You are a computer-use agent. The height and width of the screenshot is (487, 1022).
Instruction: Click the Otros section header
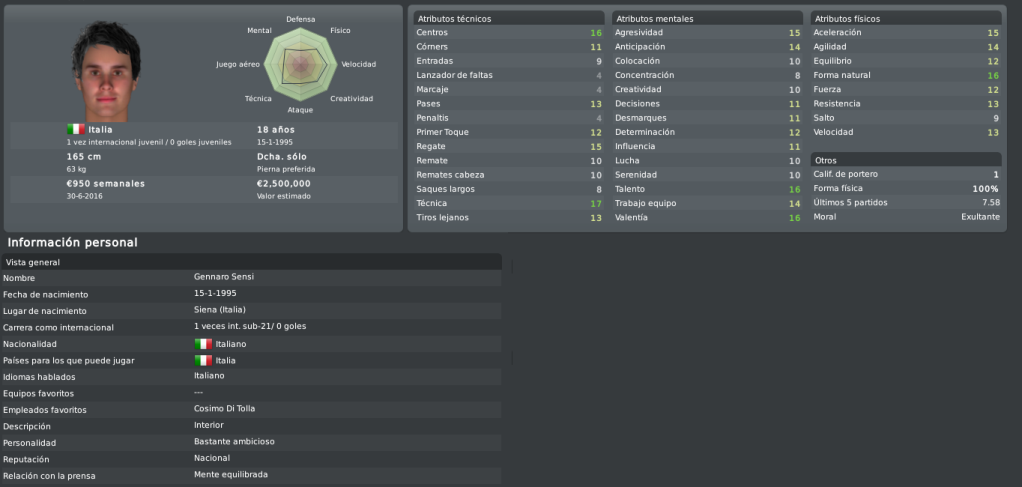(906, 160)
